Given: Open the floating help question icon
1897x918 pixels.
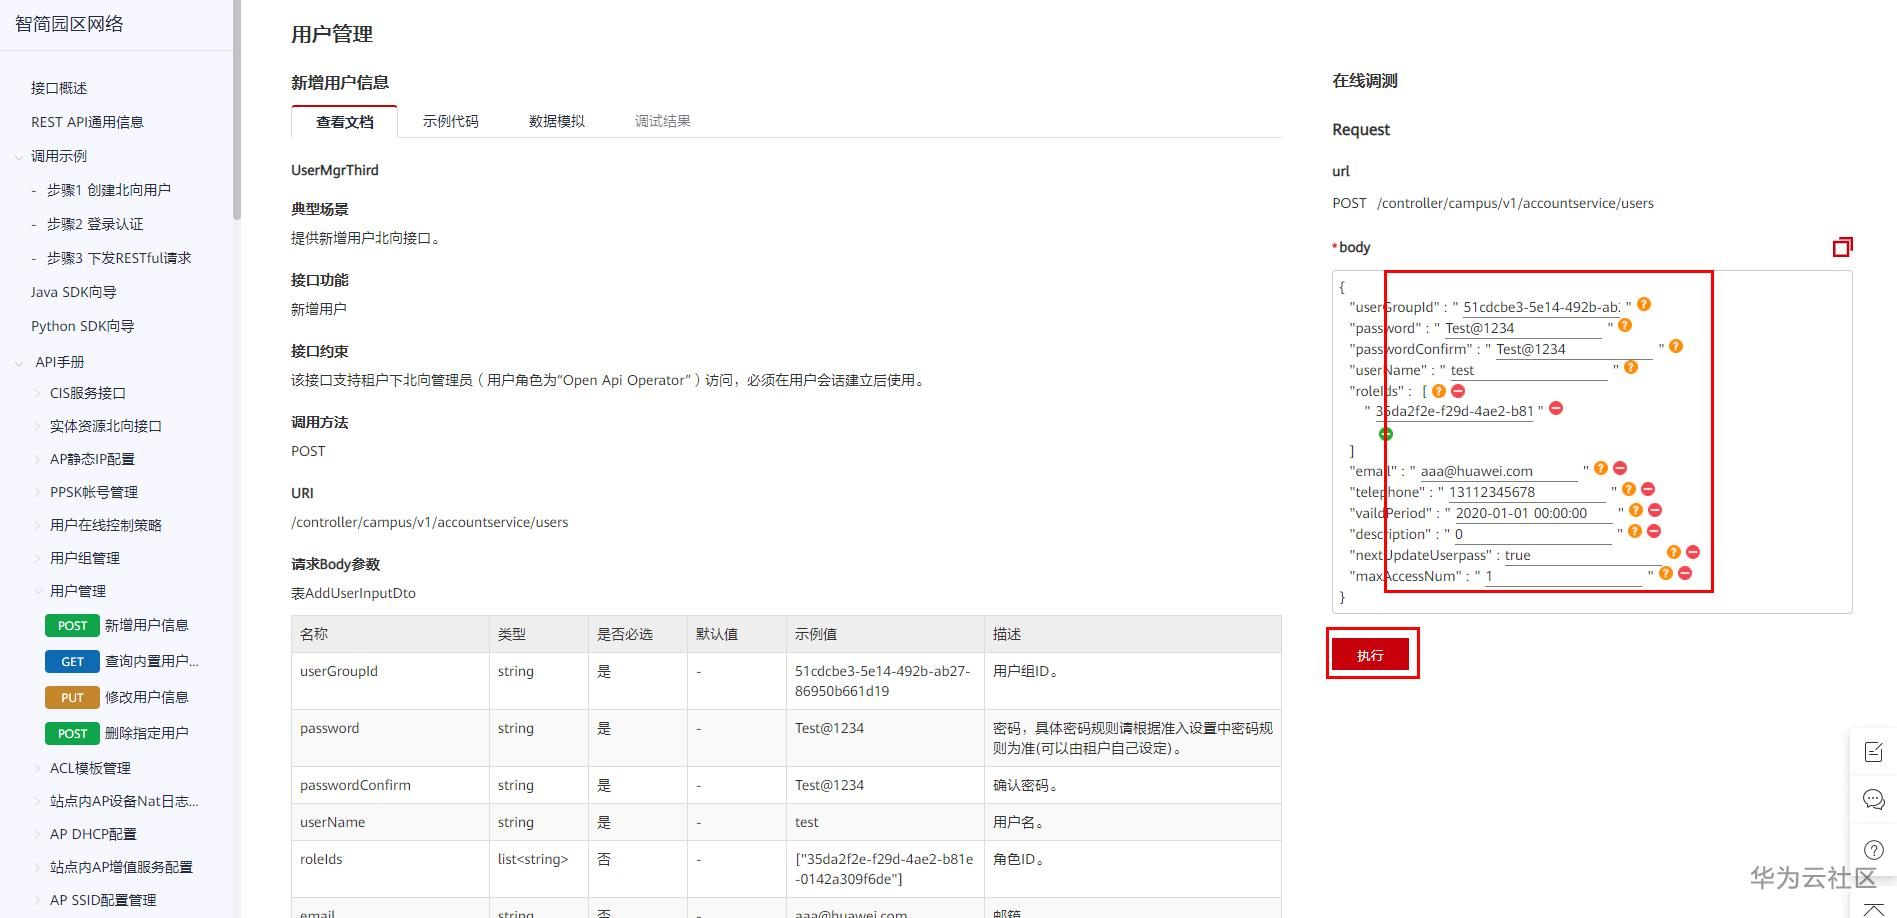Looking at the screenshot, I should pyautogui.click(x=1874, y=849).
